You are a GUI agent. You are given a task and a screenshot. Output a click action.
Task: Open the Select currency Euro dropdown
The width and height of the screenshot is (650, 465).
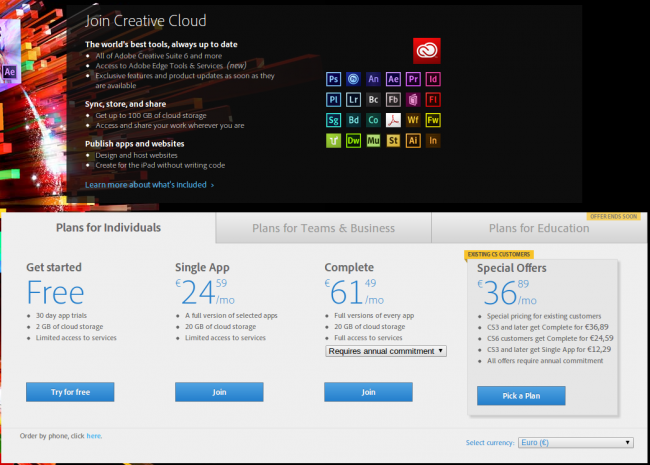pos(575,443)
